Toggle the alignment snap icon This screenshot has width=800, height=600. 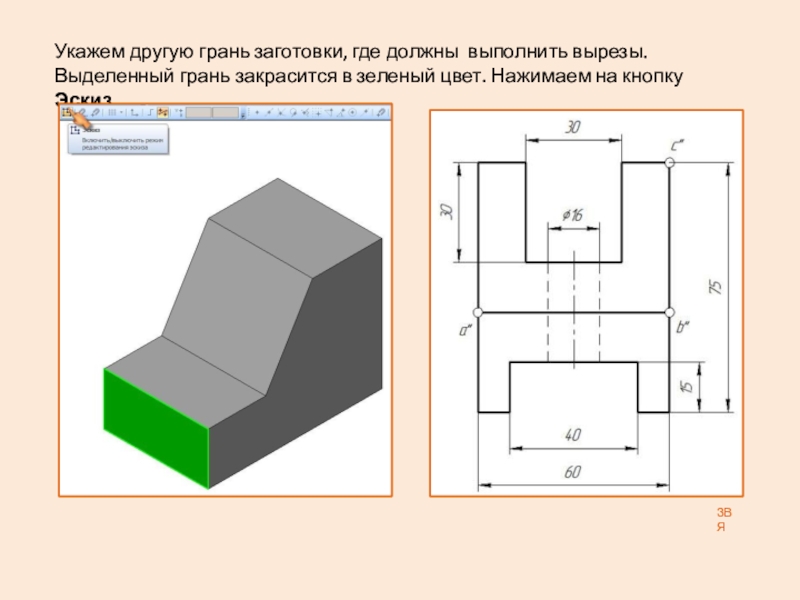tap(329, 112)
